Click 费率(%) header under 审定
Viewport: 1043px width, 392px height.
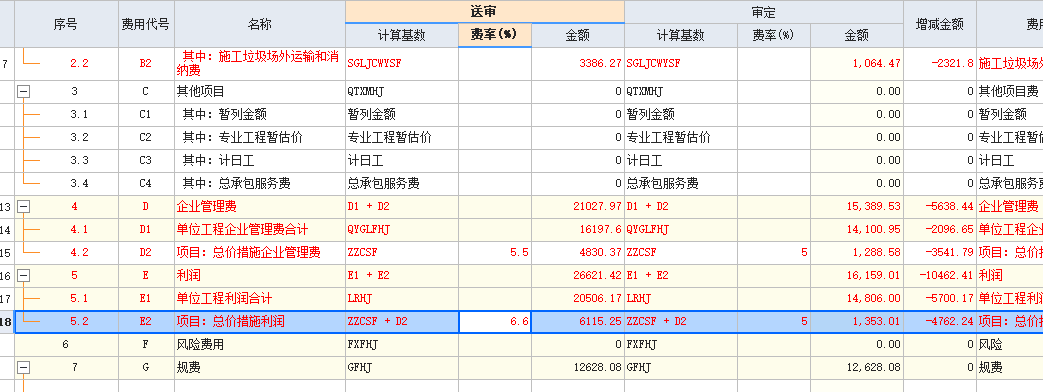[774, 36]
